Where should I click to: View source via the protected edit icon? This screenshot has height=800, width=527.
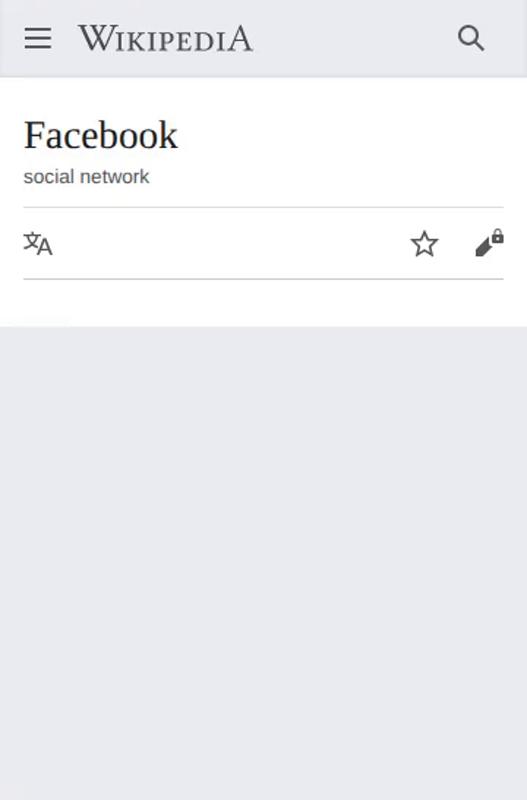[x=489, y=243]
